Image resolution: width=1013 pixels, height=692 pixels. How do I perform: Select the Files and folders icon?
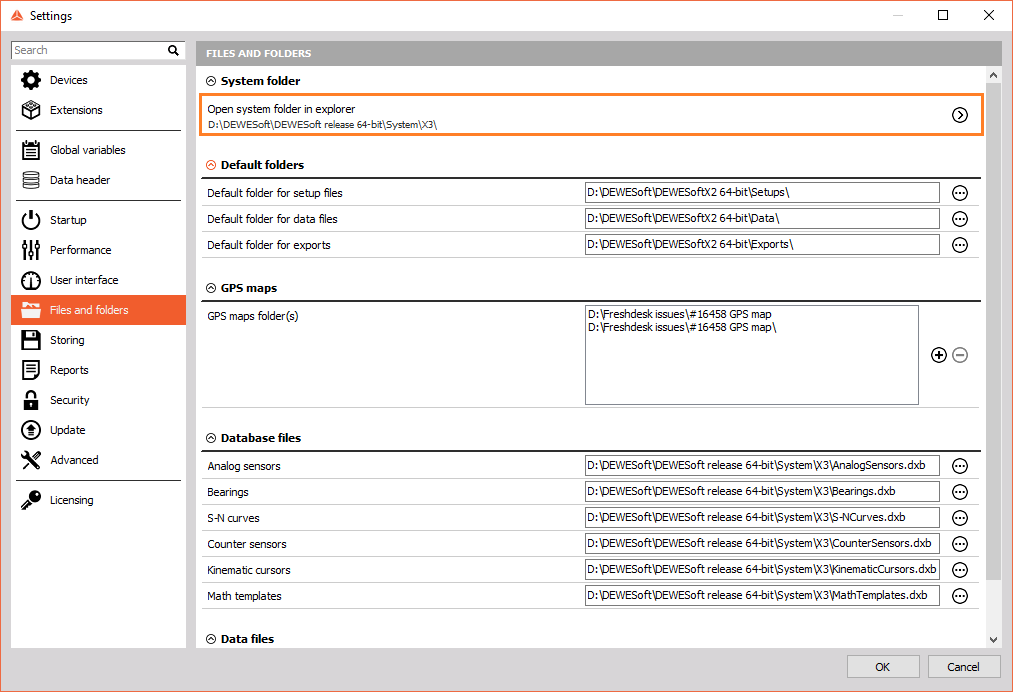pyautogui.click(x=31, y=310)
